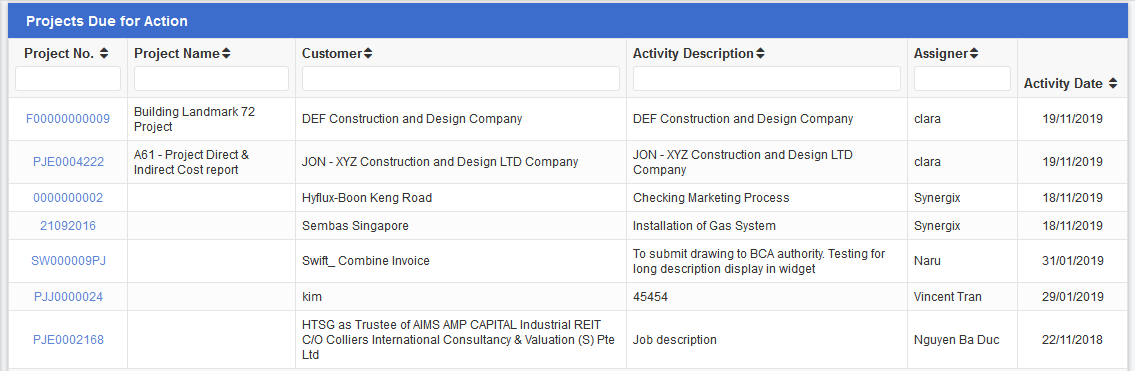Select activity description '45454'
Image resolution: width=1135 pixels, height=371 pixels.
click(649, 297)
